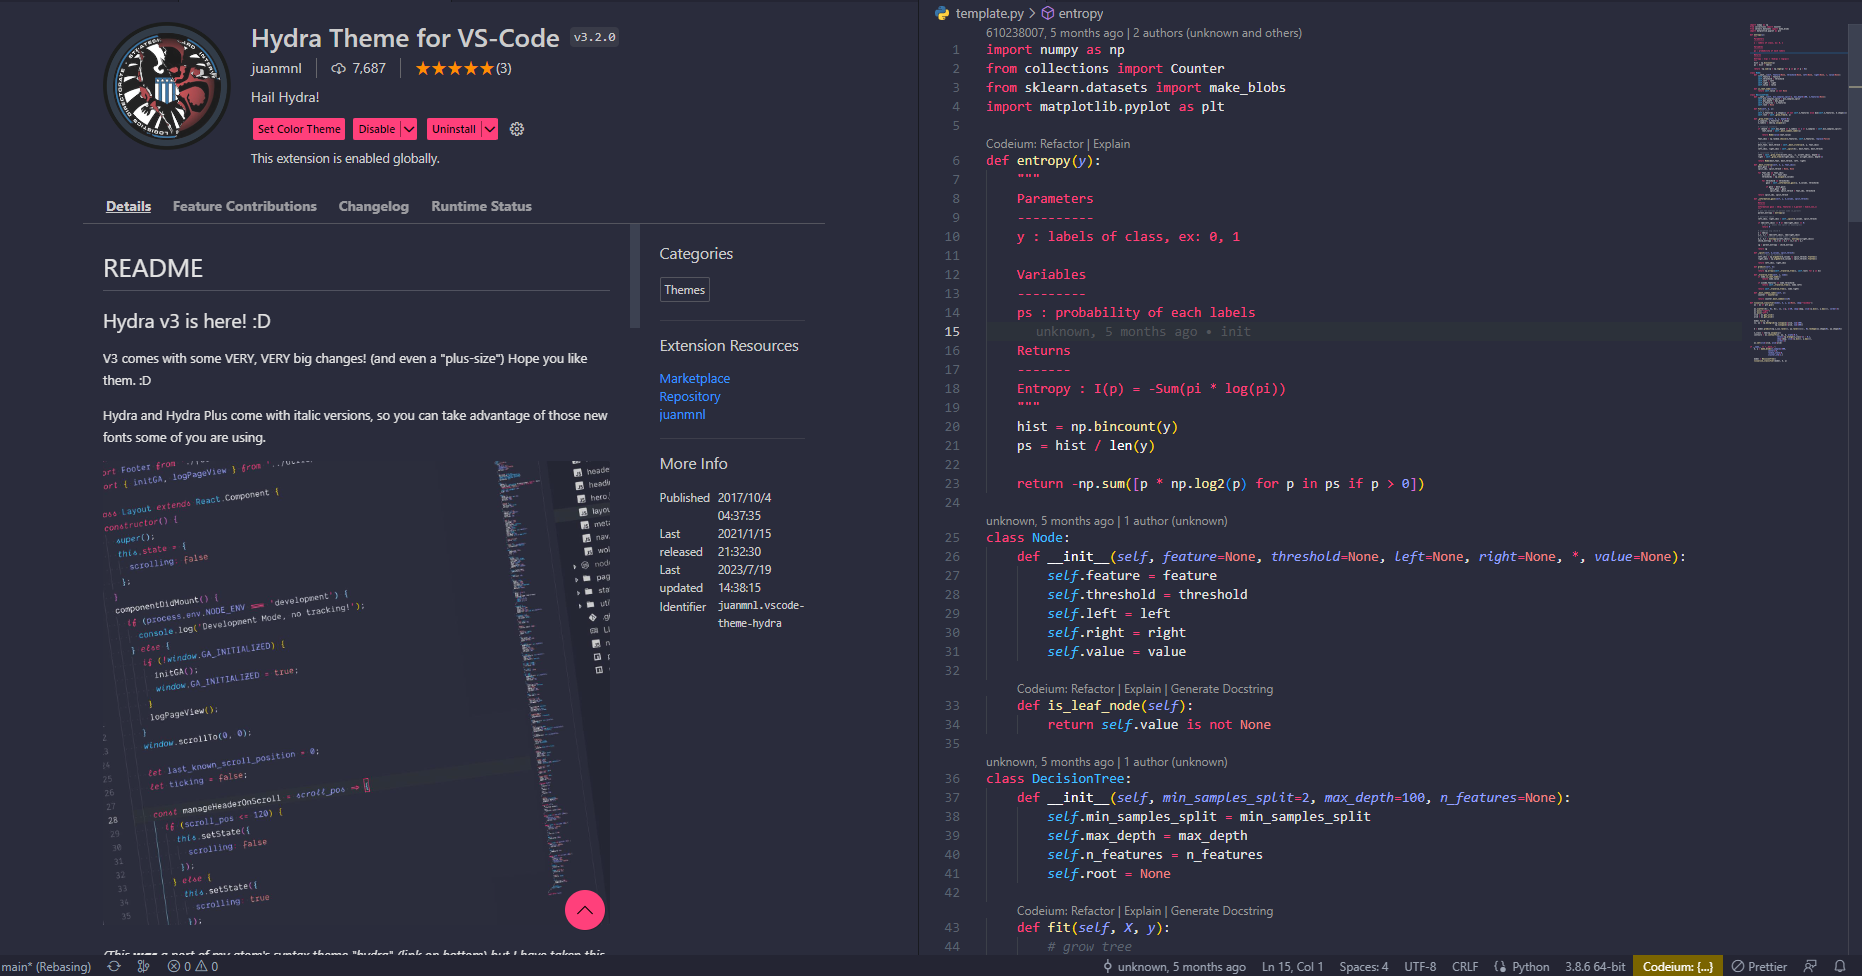Click the README heading text
The width and height of the screenshot is (1862, 976).
(x=153, y=268)
